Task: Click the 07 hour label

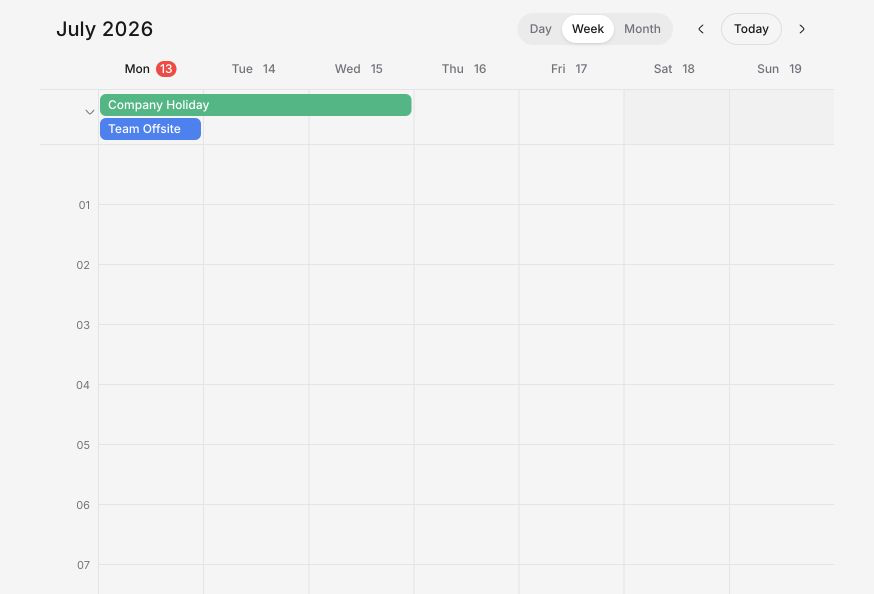Action: pyautogui.click(x=84, y=565)
